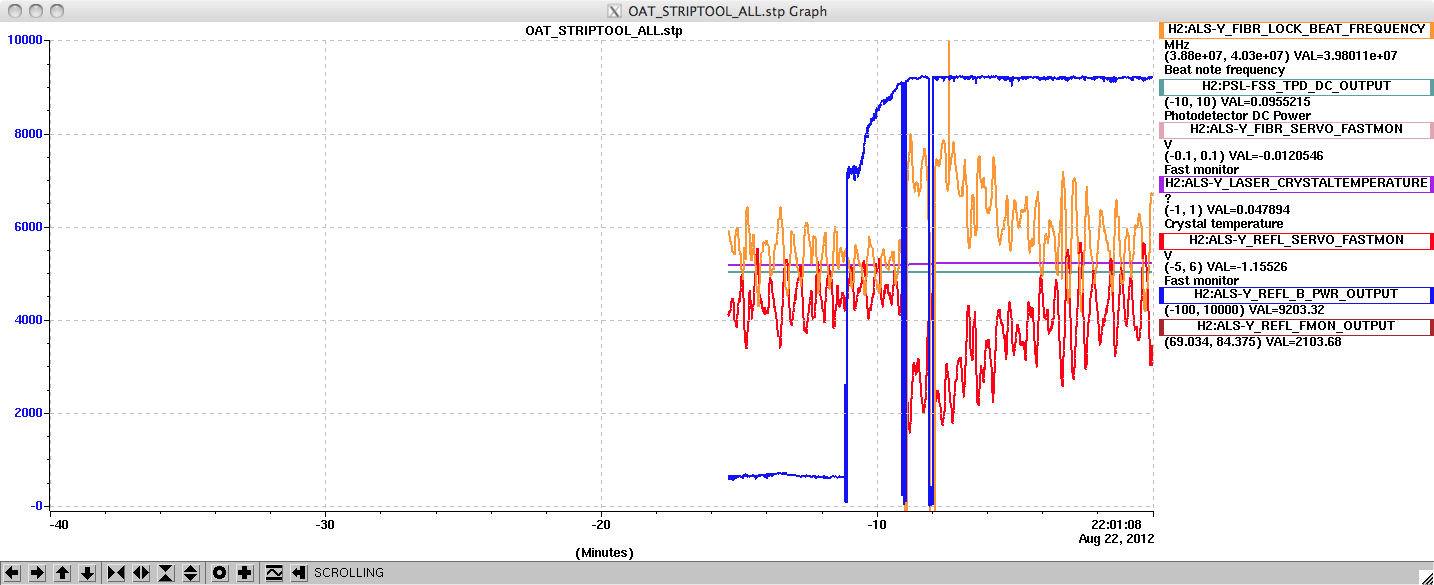Select the H2:ALS-Y_LASER_CRYSTALTEMPERATURE curve label
Image resolution: width=1434 pixels, height=585 pixels.
[1296, 184]
